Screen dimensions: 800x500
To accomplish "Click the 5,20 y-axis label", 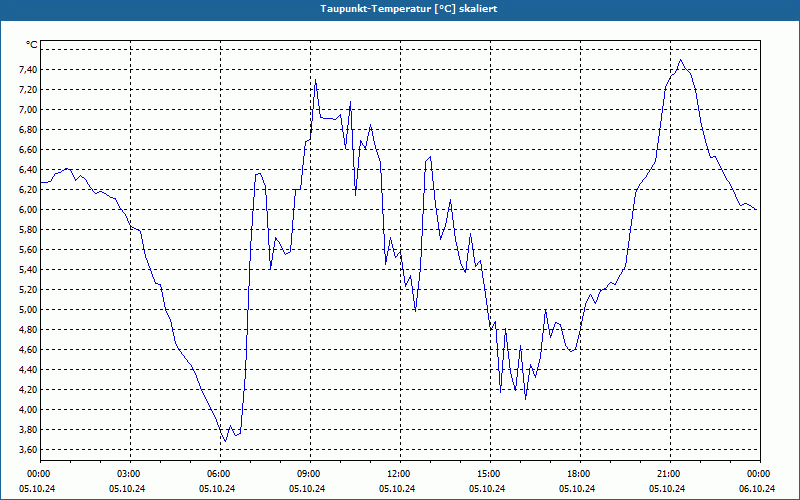I will coord(29,289).
